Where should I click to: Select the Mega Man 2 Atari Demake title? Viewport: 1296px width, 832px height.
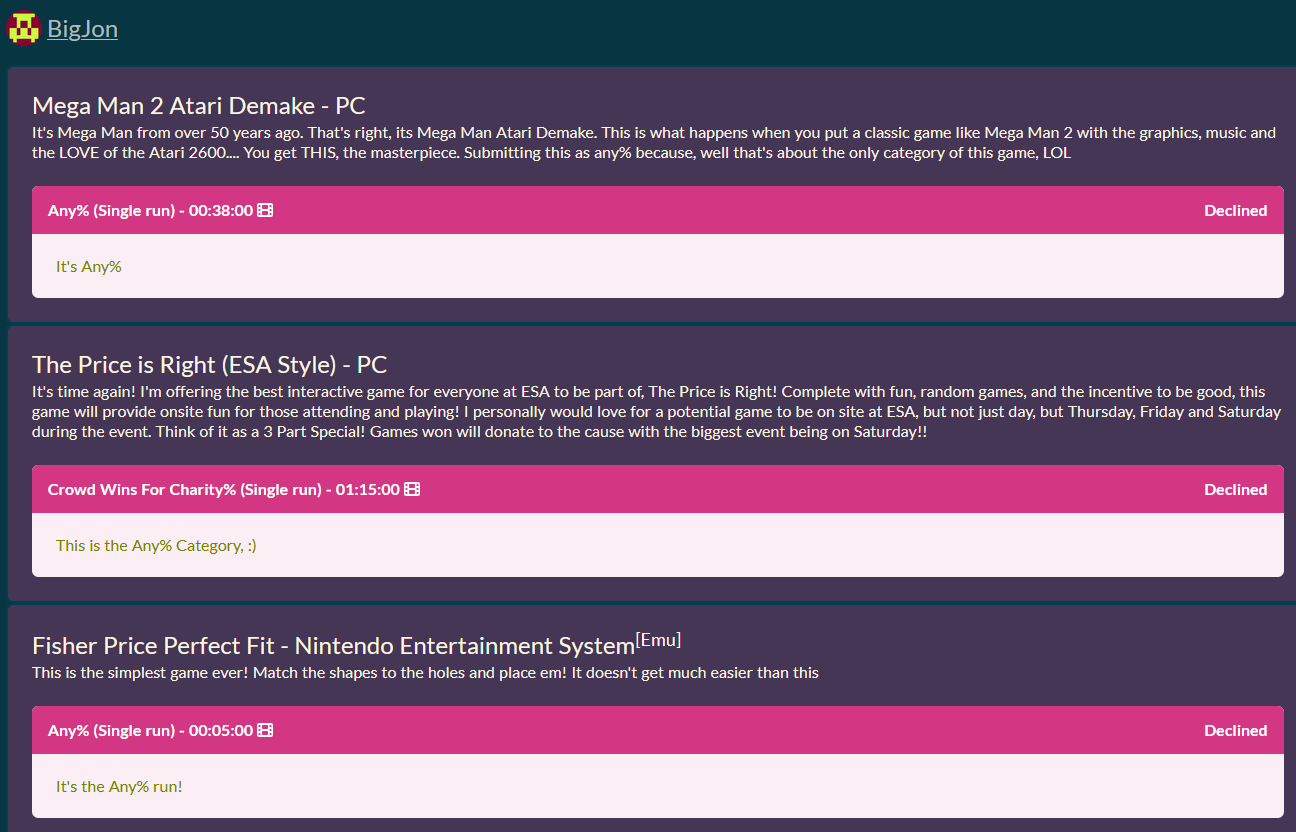click(199, 106)
